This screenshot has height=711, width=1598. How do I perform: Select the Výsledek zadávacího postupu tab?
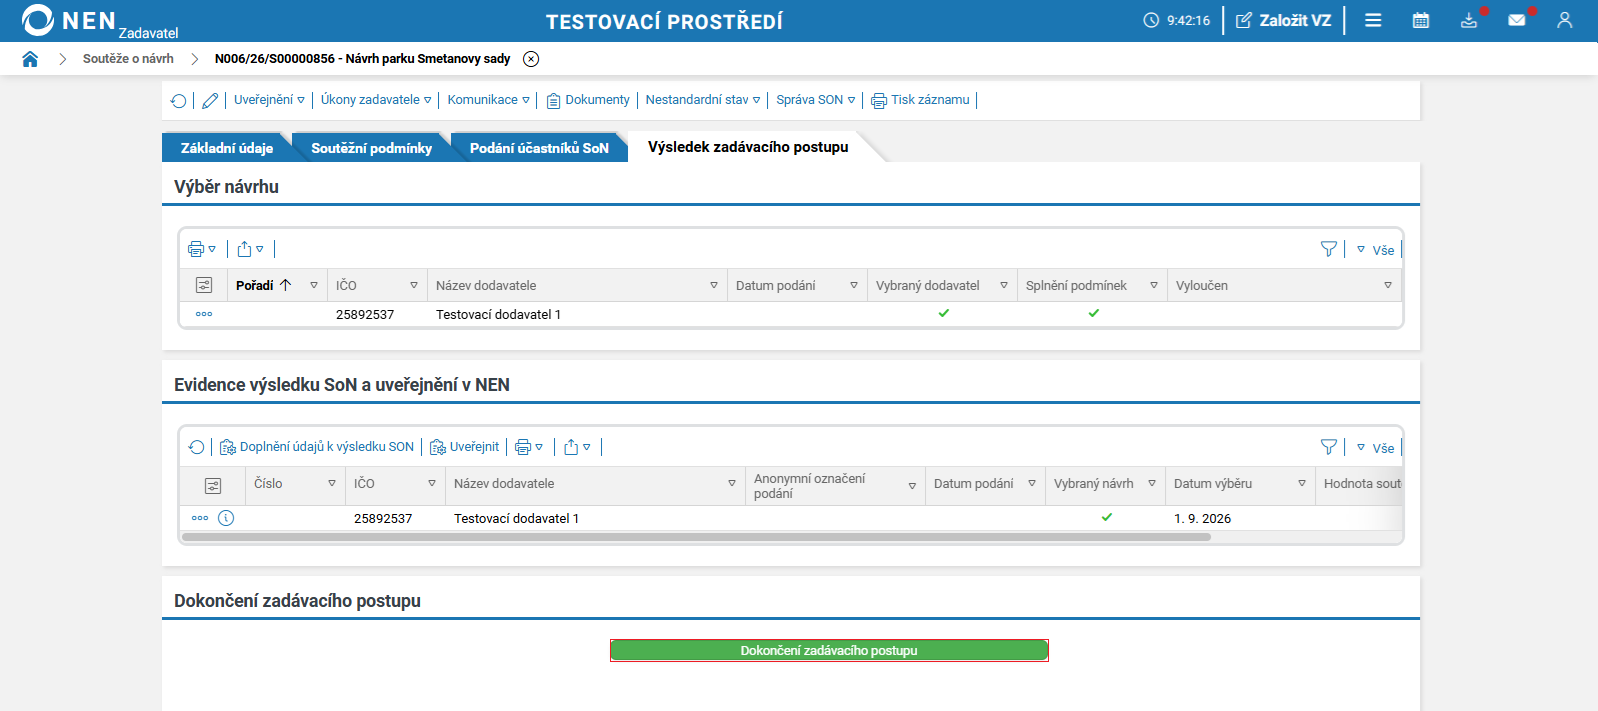[748, 147]
